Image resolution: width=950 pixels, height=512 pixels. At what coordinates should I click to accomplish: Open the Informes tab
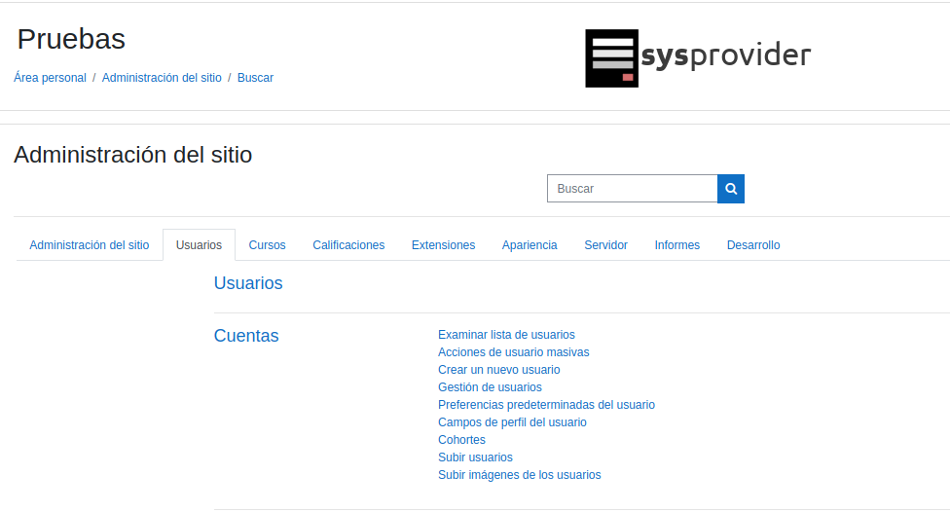pyautogui.click(x=677, y=245)
